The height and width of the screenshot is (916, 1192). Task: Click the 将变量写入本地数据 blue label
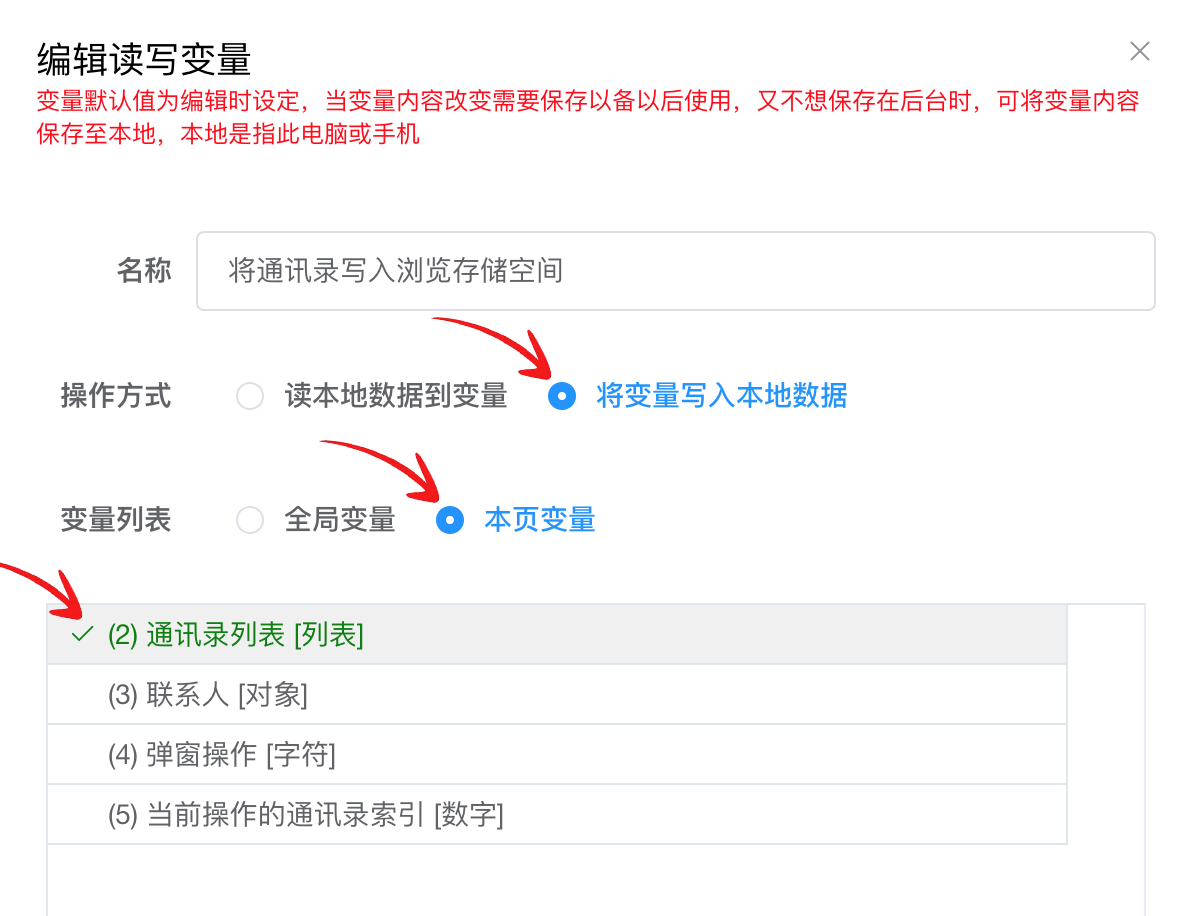point(721,396)
